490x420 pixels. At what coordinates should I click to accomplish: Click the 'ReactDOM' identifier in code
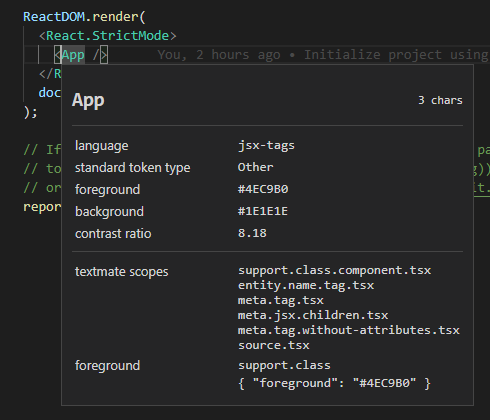pos(54,17)
